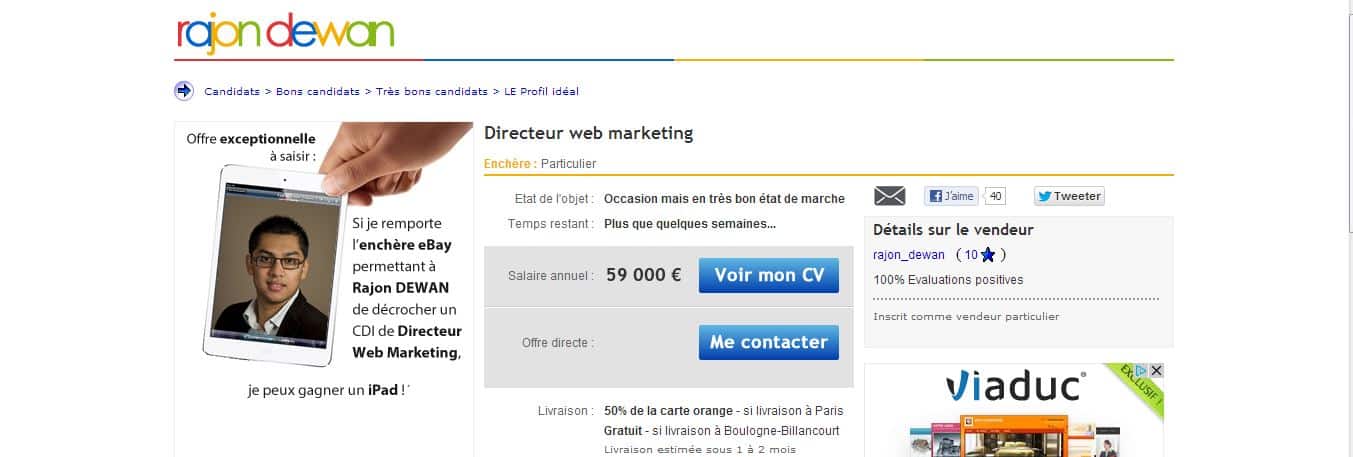This screenshot has height=457, width=1353.
Task: Click the Tweeter button
Action: point(1069,196)
